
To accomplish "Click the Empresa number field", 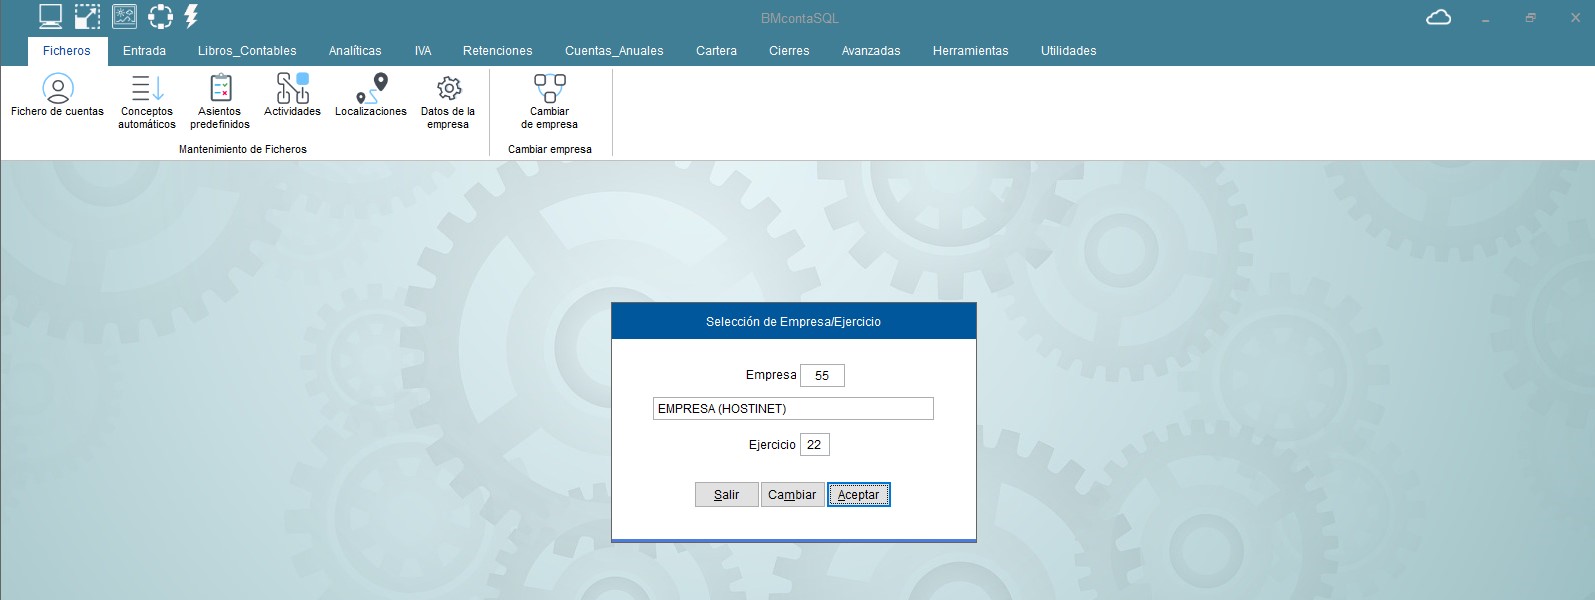I will point(822,376).
